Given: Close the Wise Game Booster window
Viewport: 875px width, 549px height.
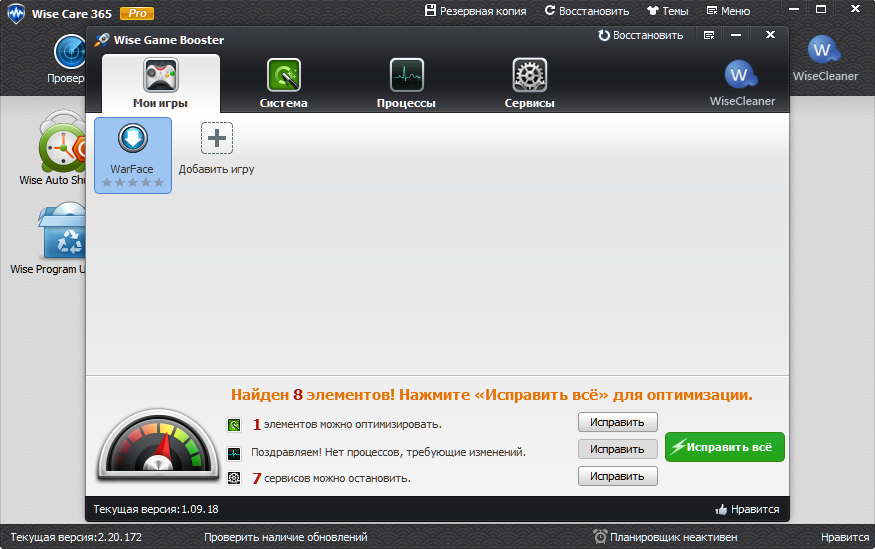Looking at the screenshot, I should 770,35.
